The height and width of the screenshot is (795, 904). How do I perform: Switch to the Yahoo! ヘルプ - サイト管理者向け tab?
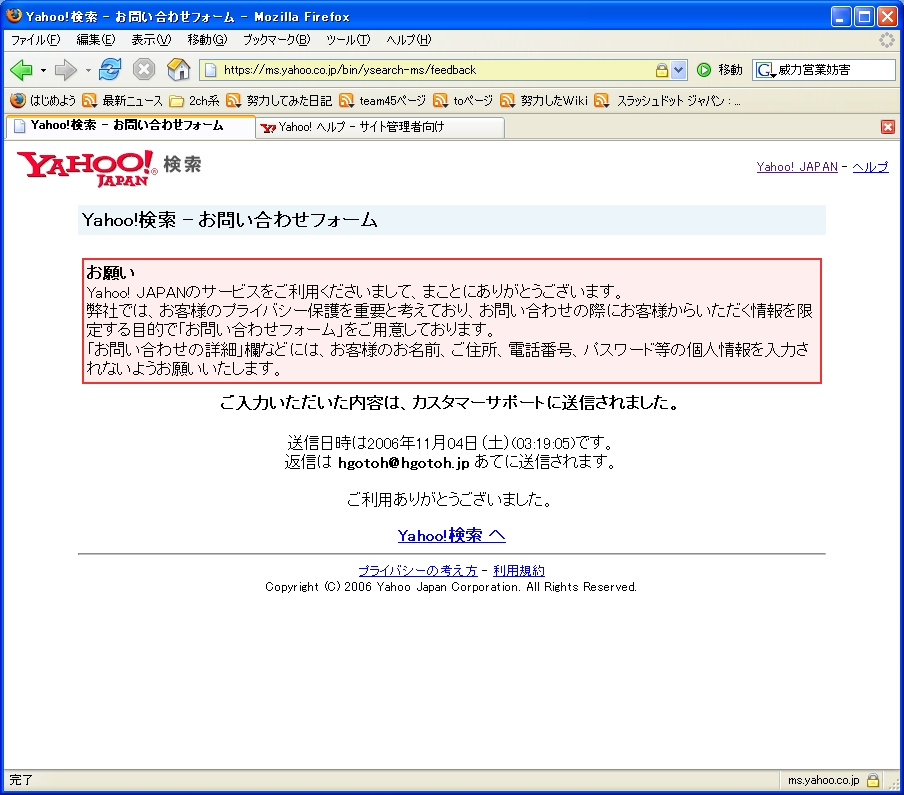pyautogui.click(x=381, y=127)
